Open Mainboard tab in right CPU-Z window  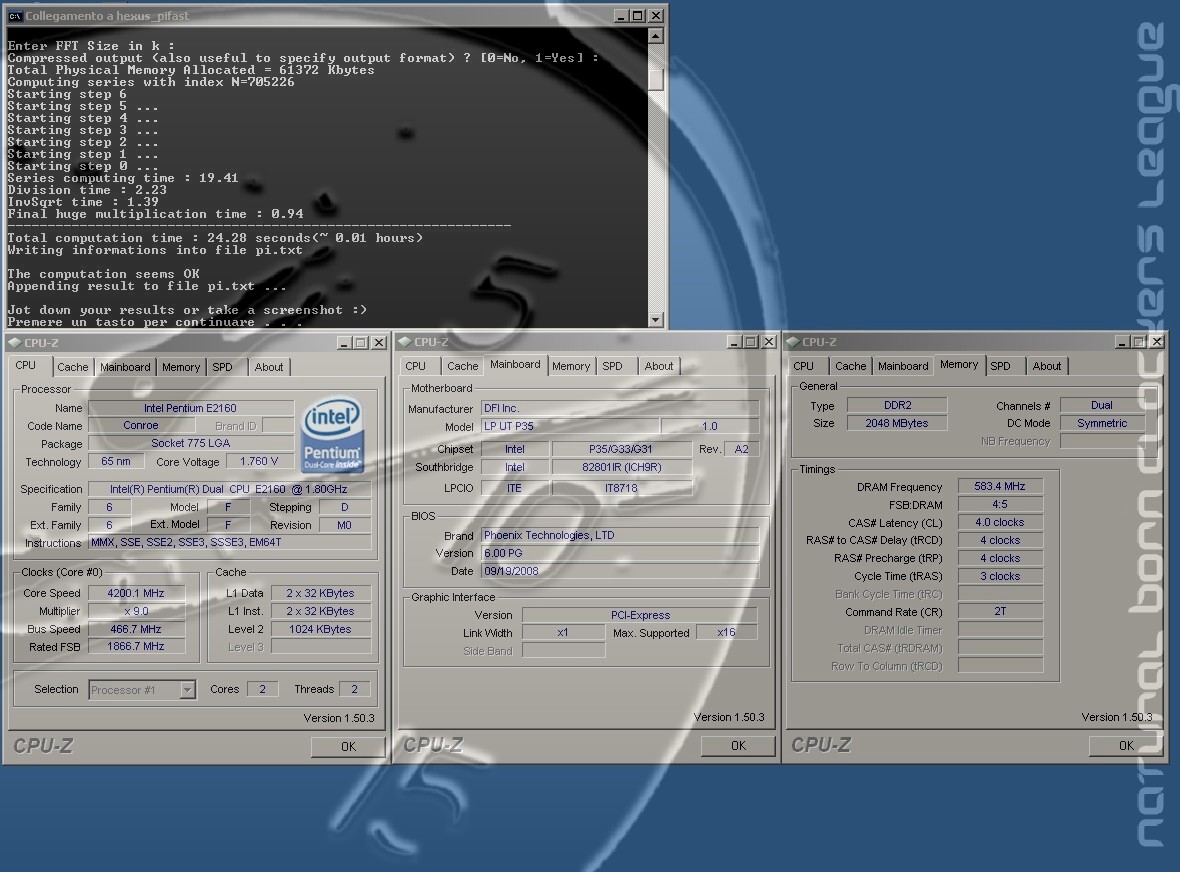coord(903,366)
